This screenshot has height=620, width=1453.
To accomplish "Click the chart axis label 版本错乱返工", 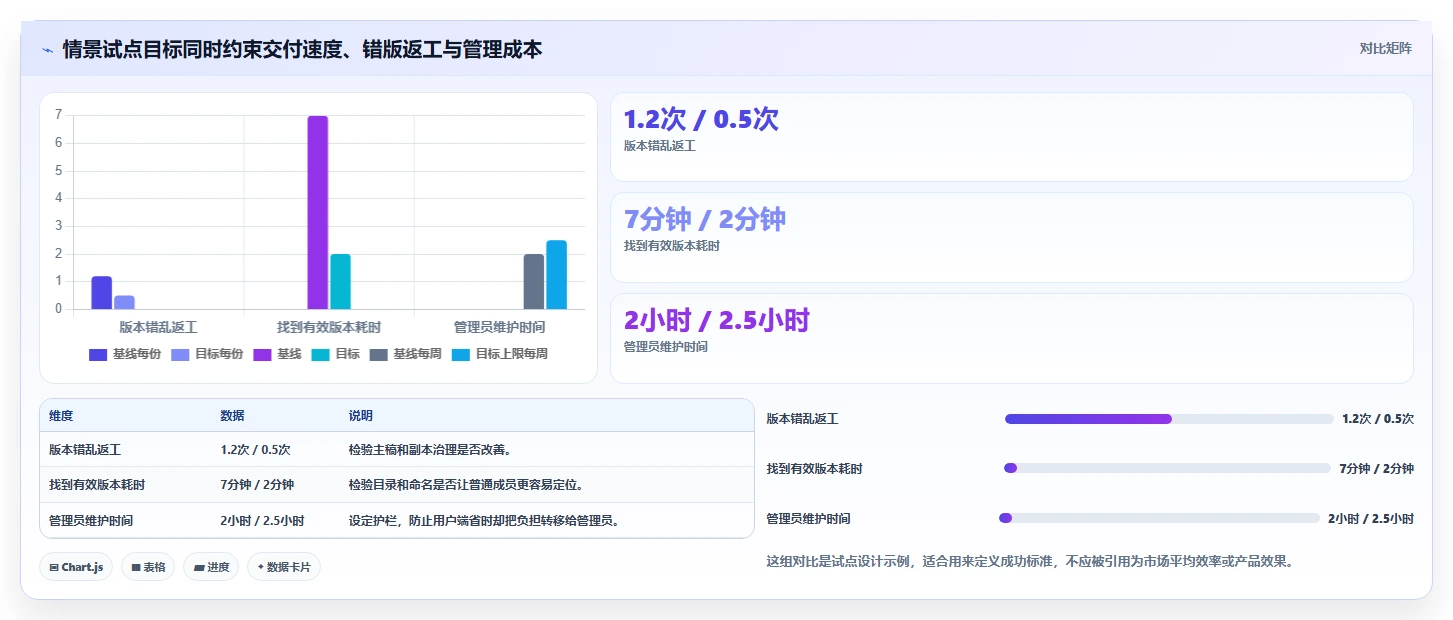I will coord(158,327).
